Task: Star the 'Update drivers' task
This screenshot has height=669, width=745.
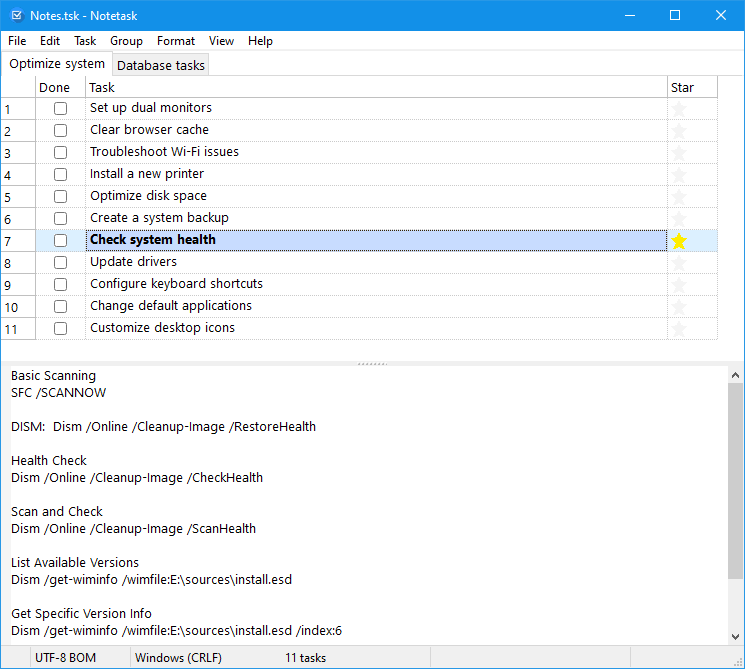Action: coord(679,263)
